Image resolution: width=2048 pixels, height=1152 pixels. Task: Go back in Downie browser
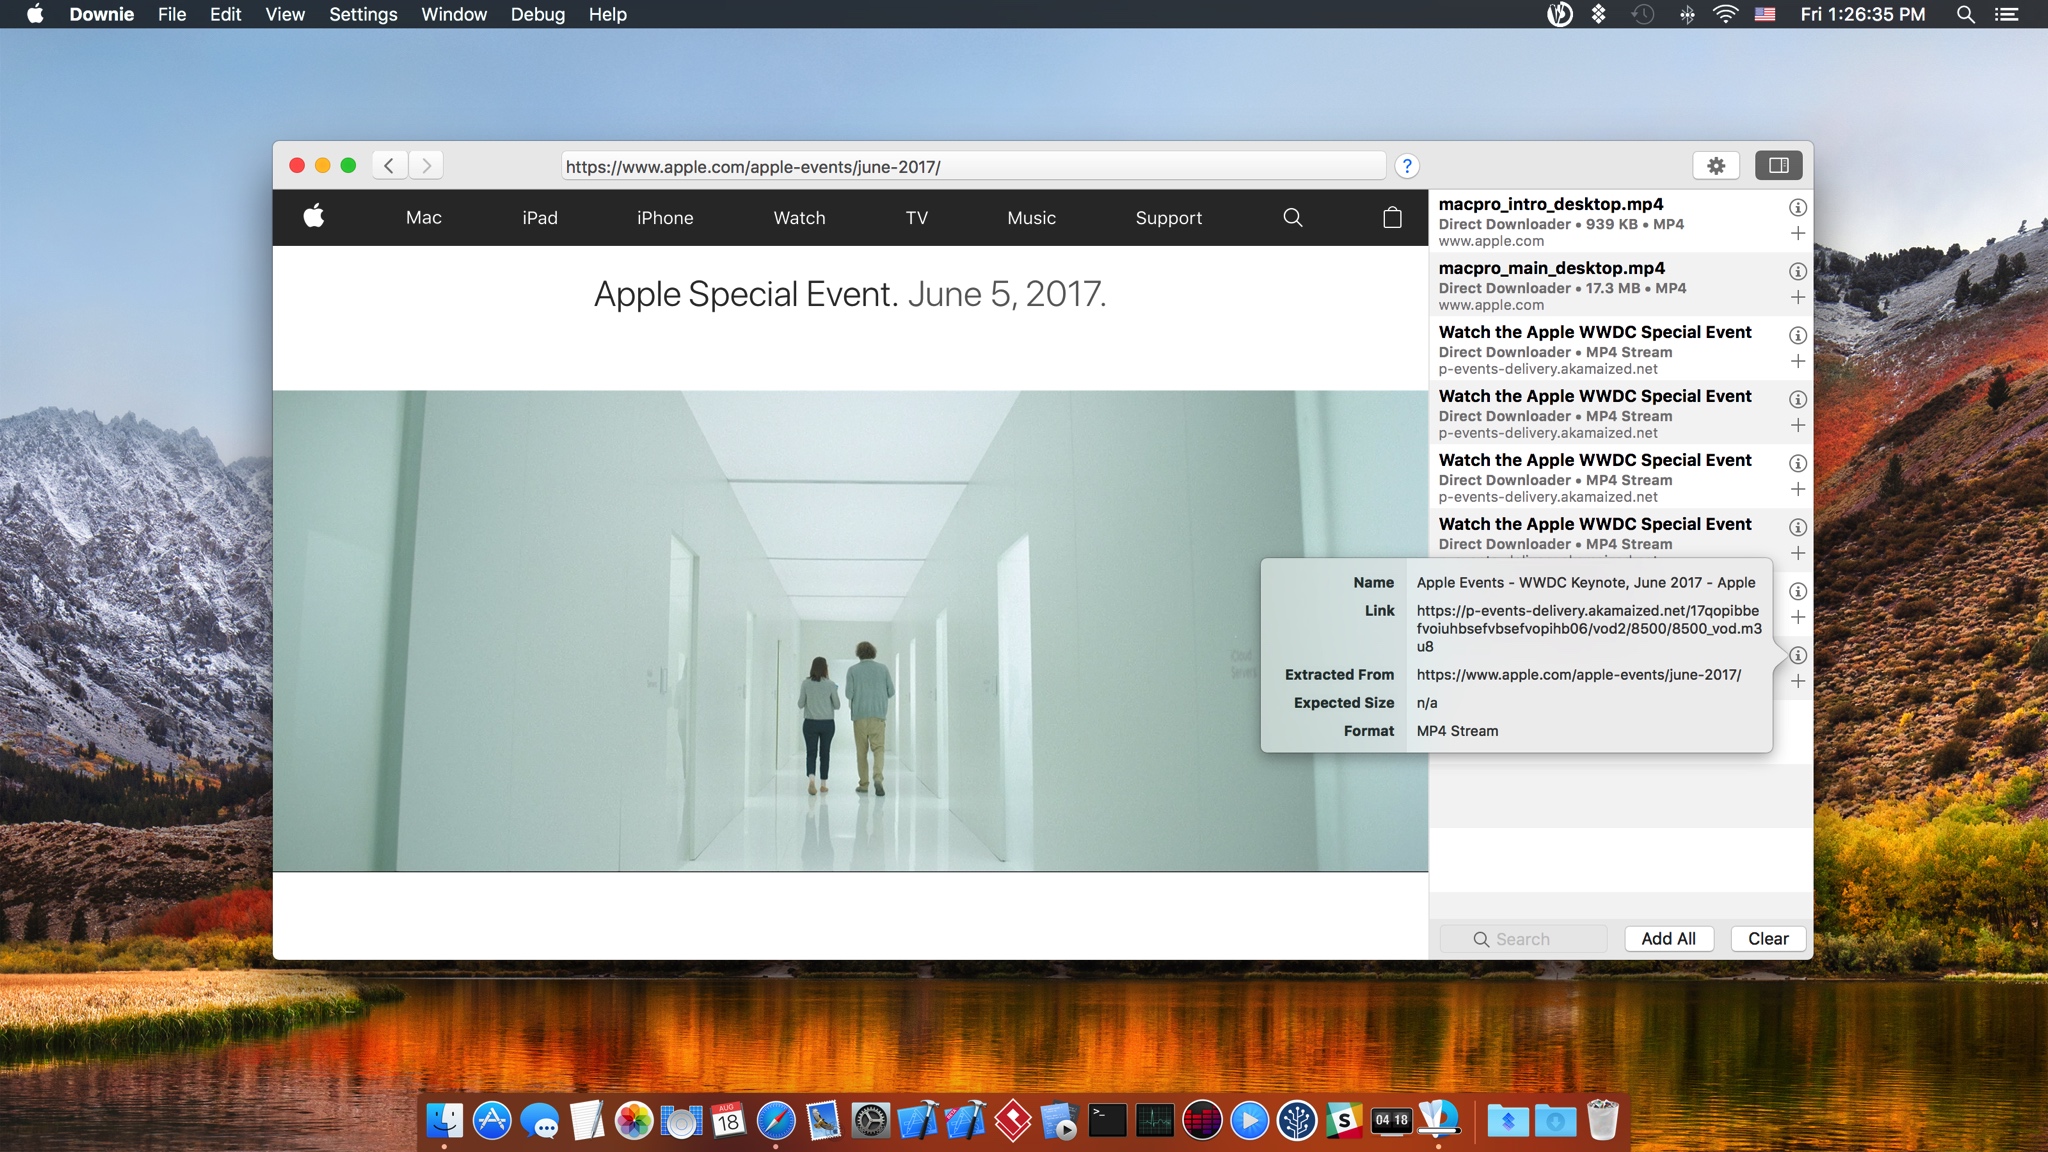pos(389,165)
